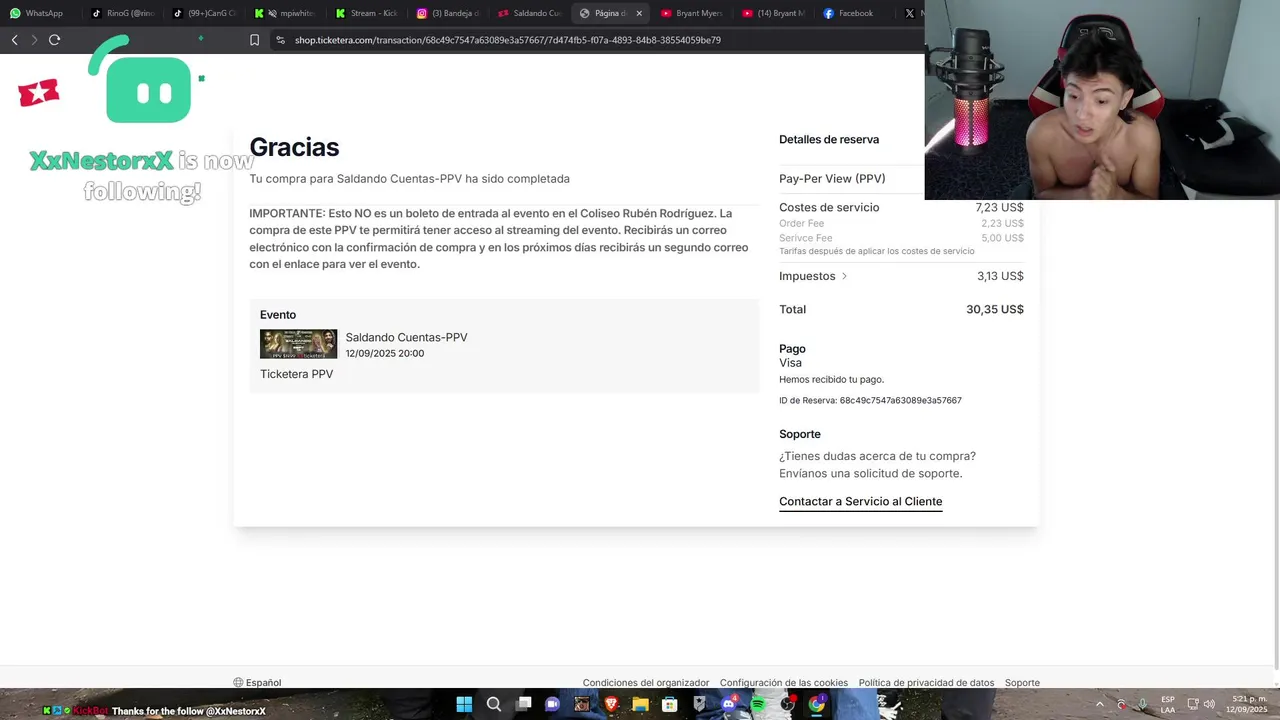Open the volume control in system tray
Screen dimensions: 1280x720
click(x=1209, y=704)
